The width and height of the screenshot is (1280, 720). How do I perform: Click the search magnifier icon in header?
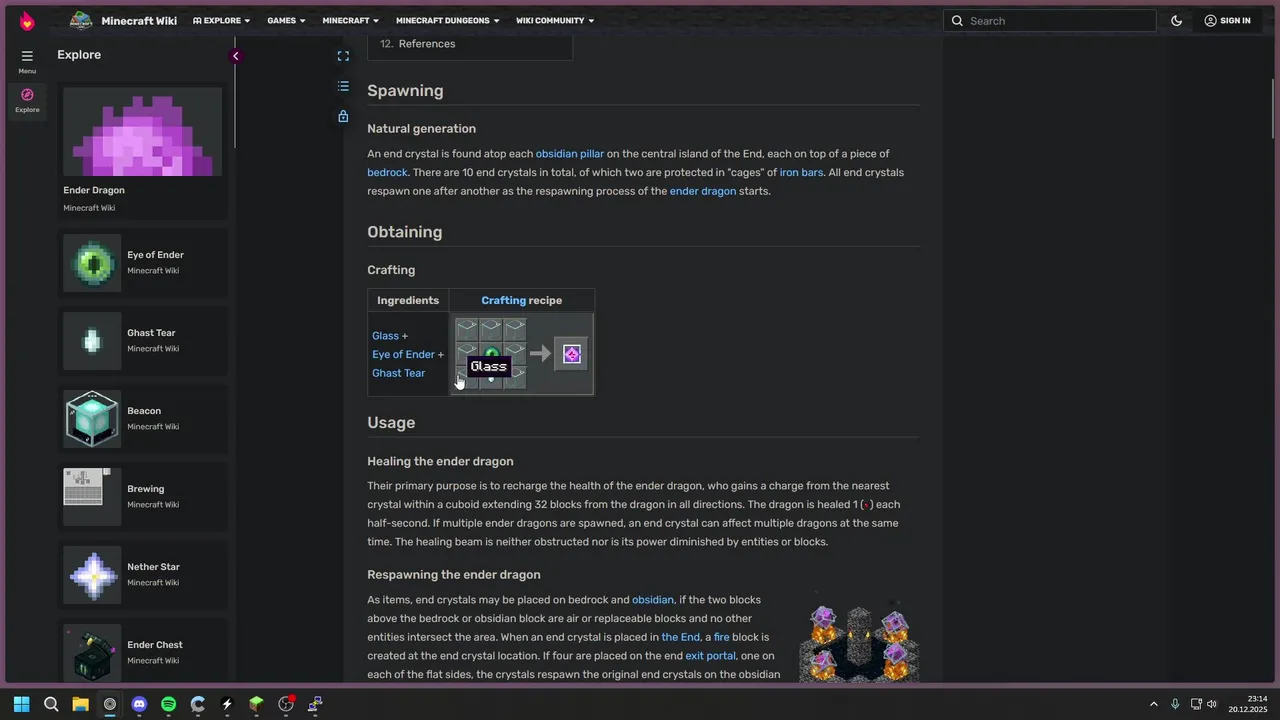click(957, 21)
